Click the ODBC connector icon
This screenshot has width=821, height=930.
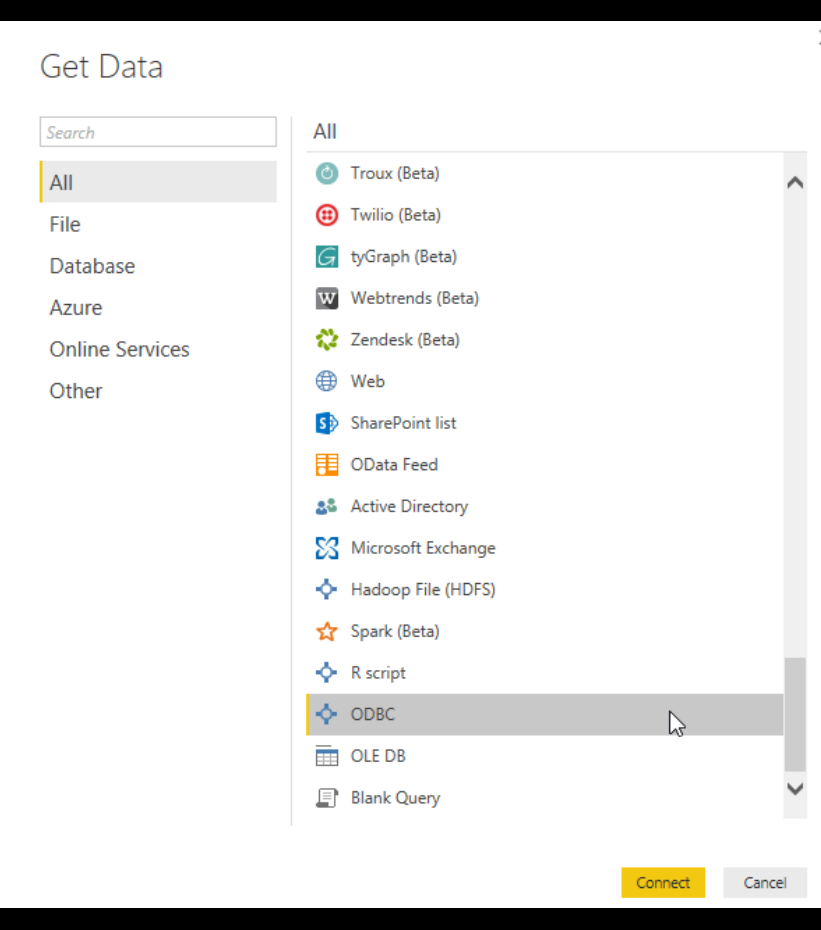pos(326,714)
